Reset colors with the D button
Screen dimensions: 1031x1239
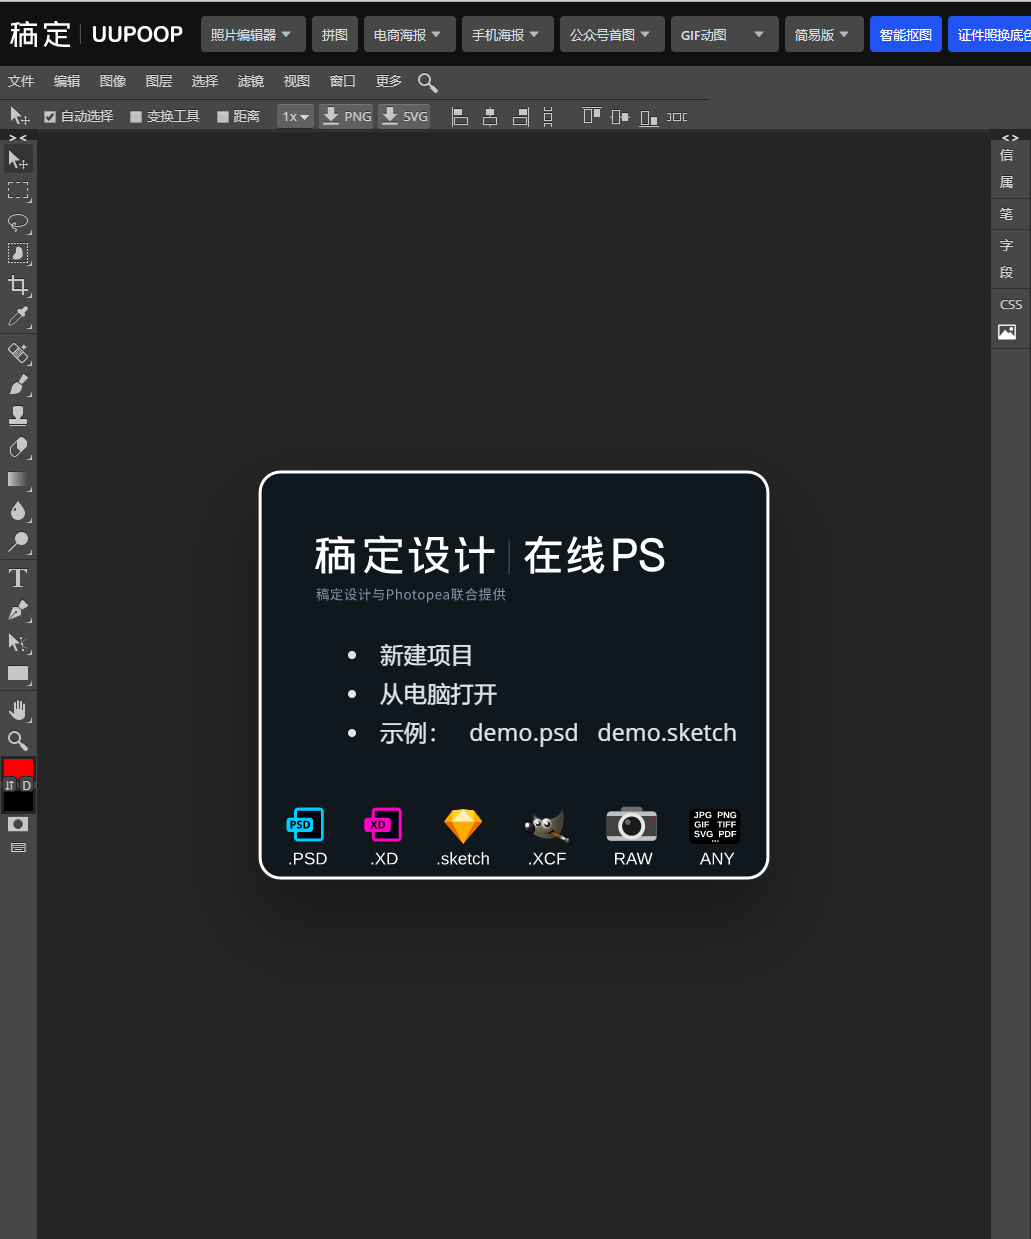pyautogui.click(x=27, y=785)
